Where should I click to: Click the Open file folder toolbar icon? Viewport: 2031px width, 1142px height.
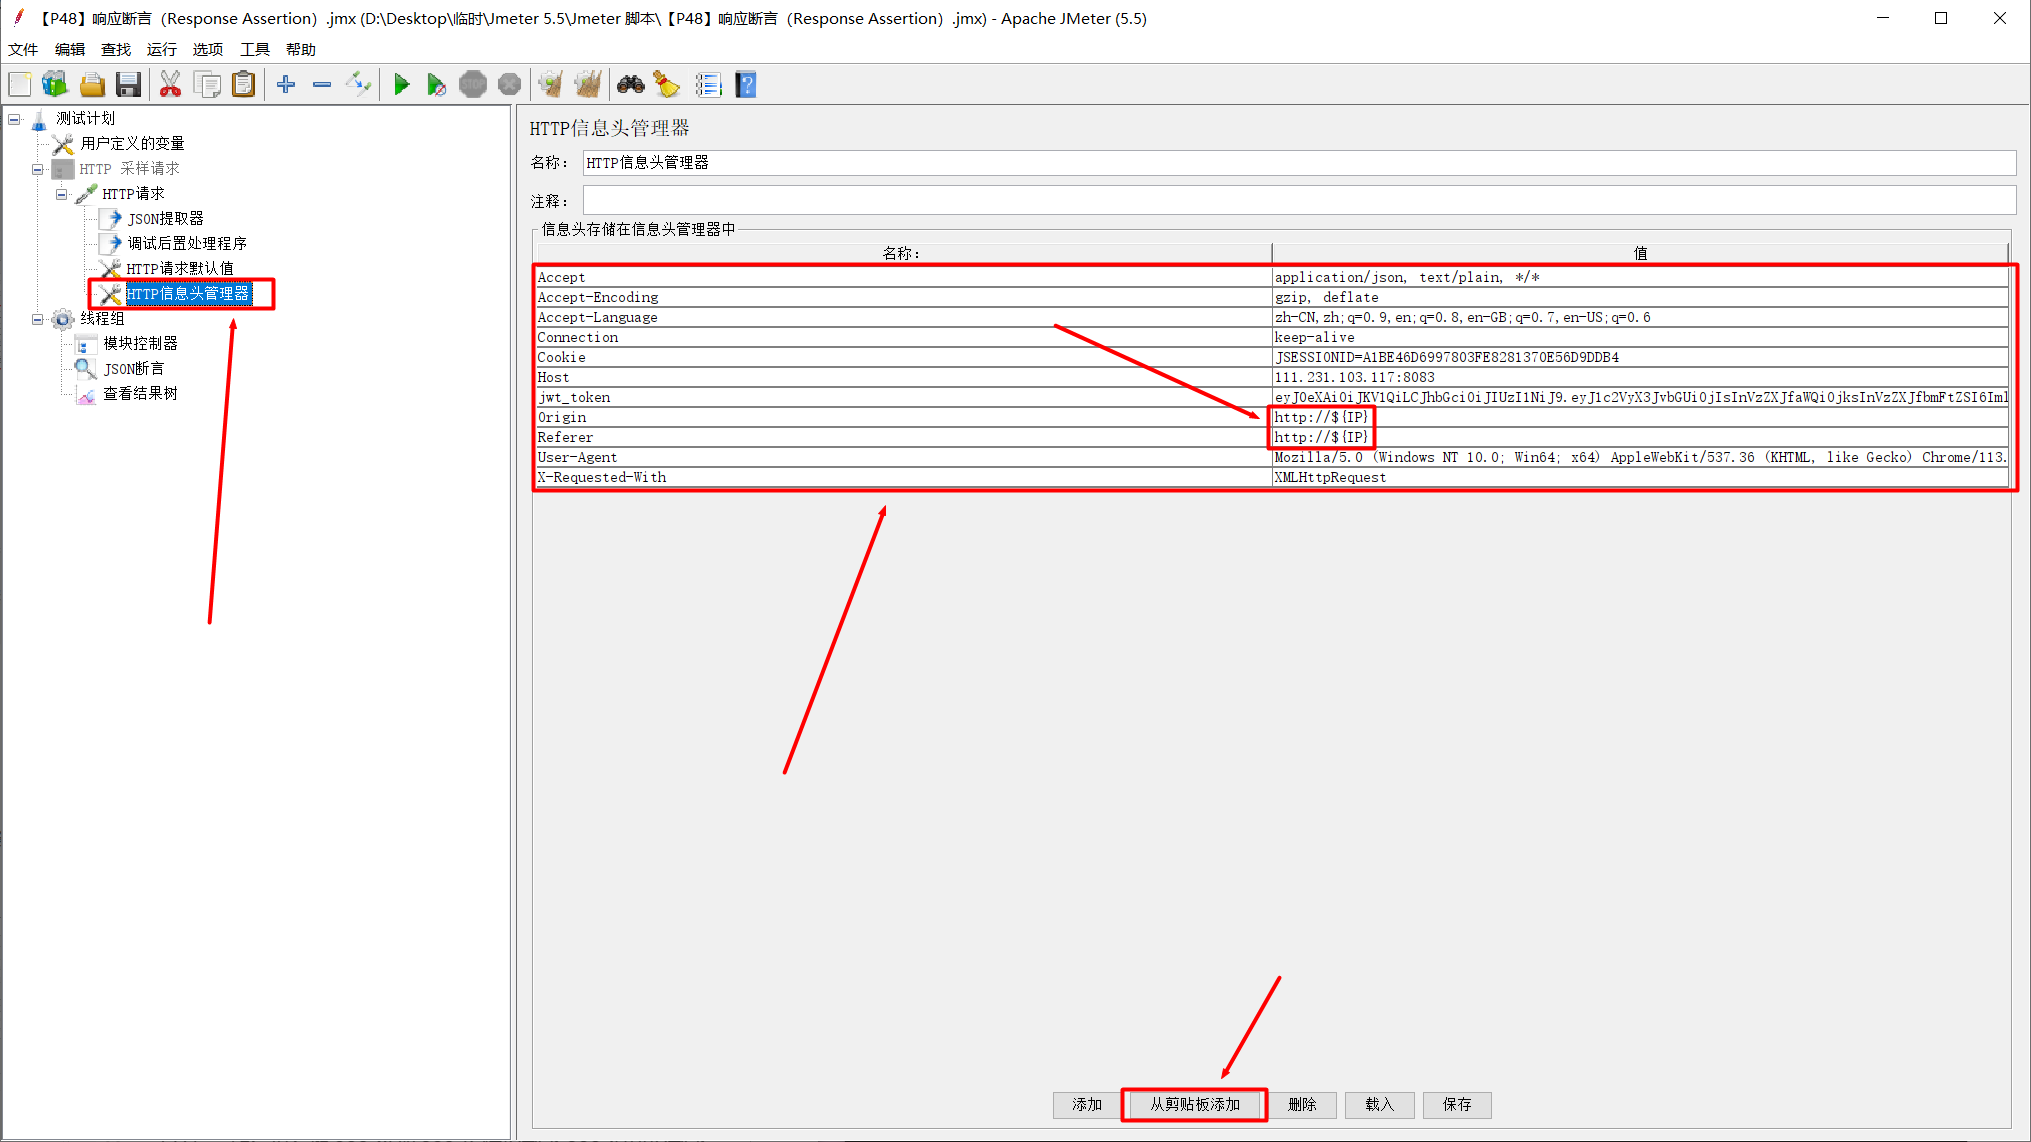[x=92, y=85]
